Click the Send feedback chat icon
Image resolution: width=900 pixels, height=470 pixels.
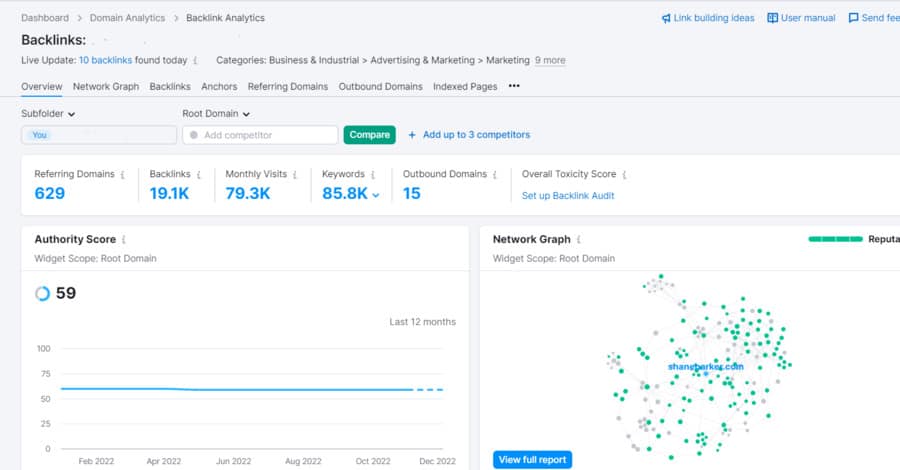[853, 18]
